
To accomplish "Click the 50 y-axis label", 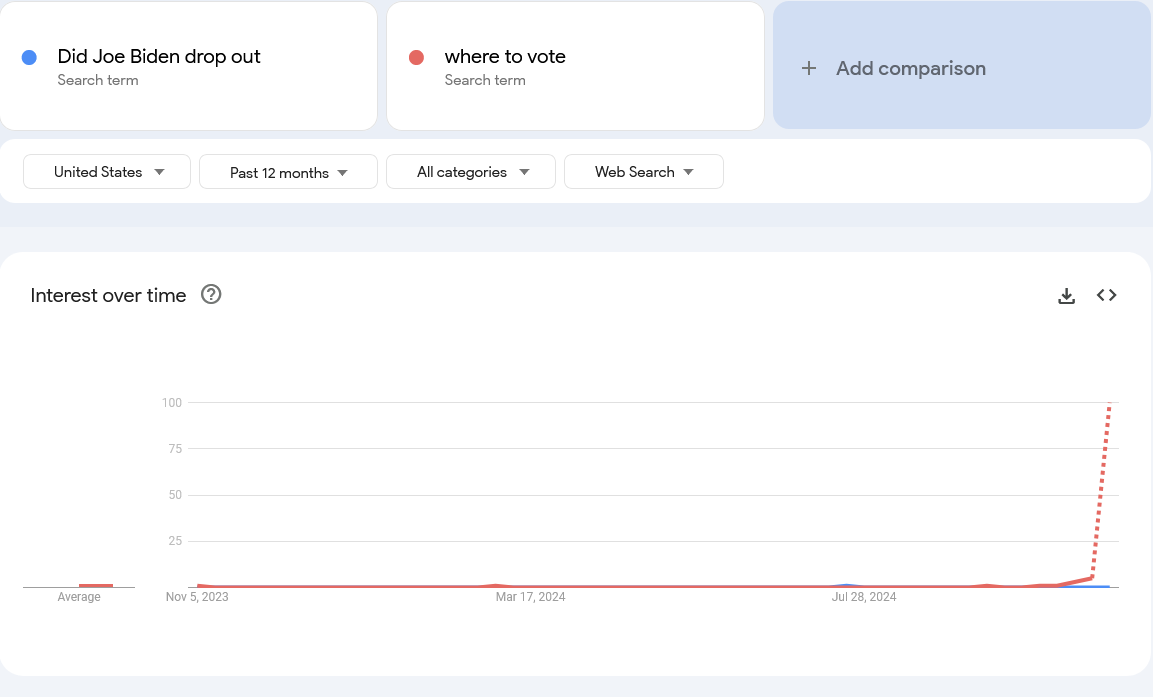I will pos(175,495).
